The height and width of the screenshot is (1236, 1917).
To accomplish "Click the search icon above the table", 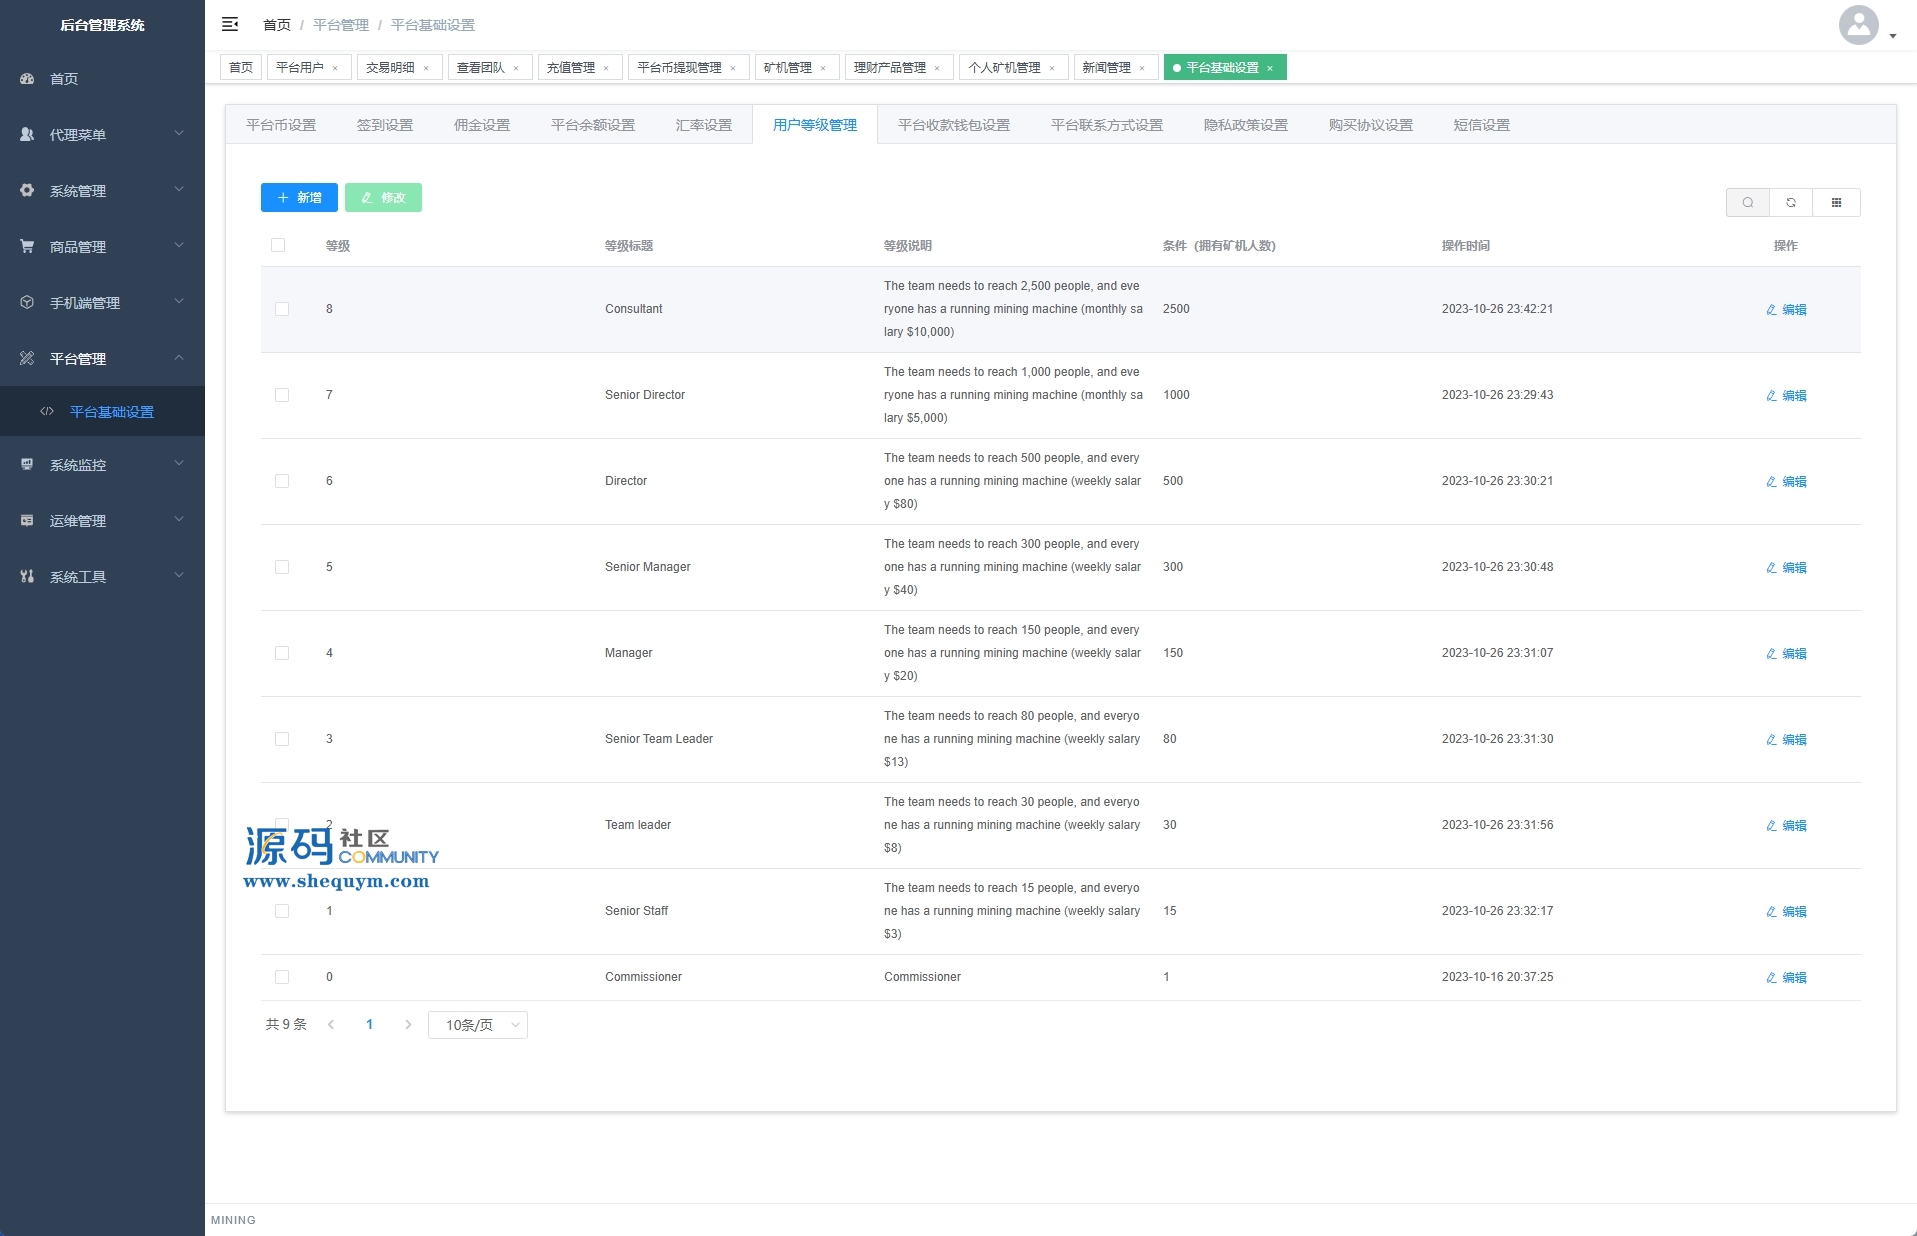I will pyautogui.click(x=1747, y=203).
